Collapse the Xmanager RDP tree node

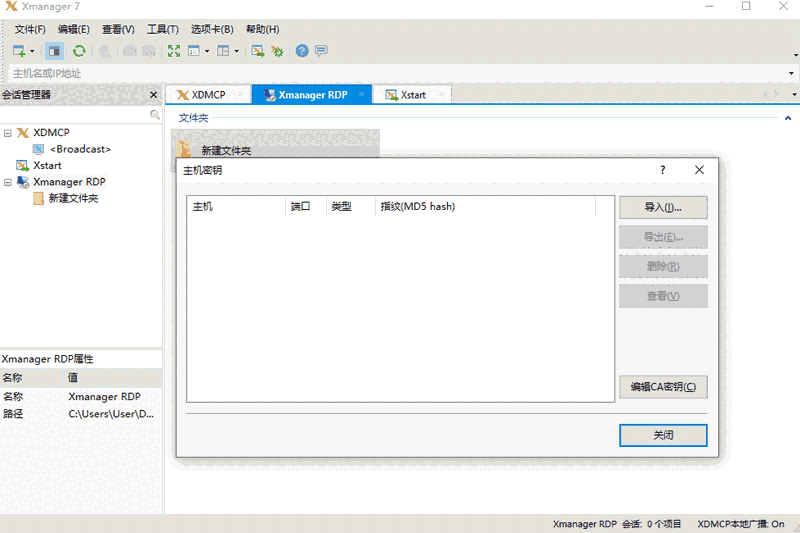coord(8,182)
